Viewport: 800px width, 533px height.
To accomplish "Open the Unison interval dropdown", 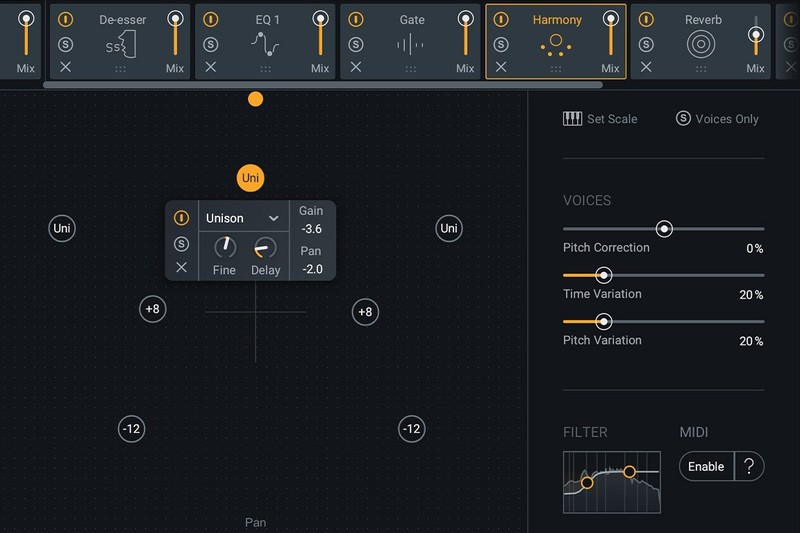I will point(242,218).
